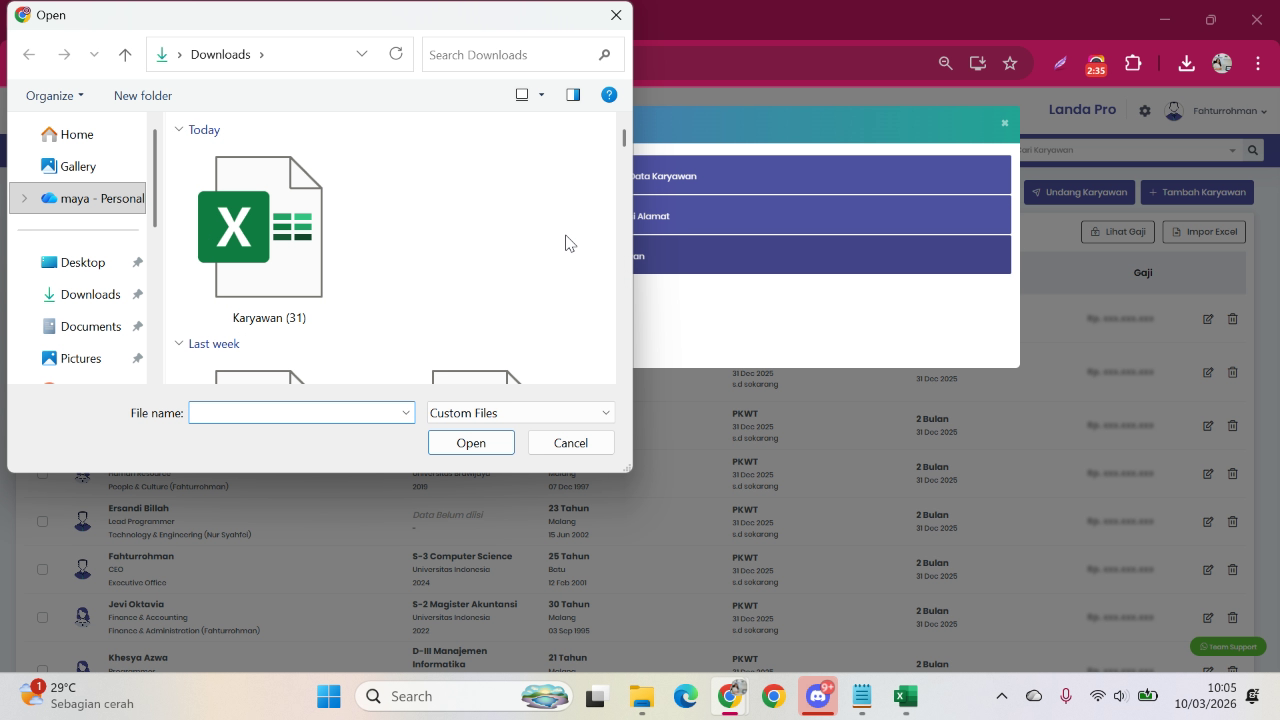Open Chrome three-dot menu
The width and height of the screenshot is (1280, 720).
coord(1258,63)
